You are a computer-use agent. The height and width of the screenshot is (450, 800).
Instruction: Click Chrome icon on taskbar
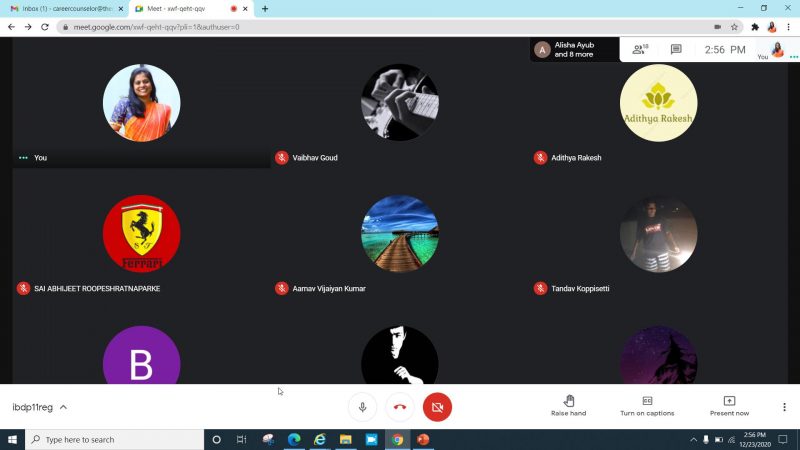tap(397, 439)
